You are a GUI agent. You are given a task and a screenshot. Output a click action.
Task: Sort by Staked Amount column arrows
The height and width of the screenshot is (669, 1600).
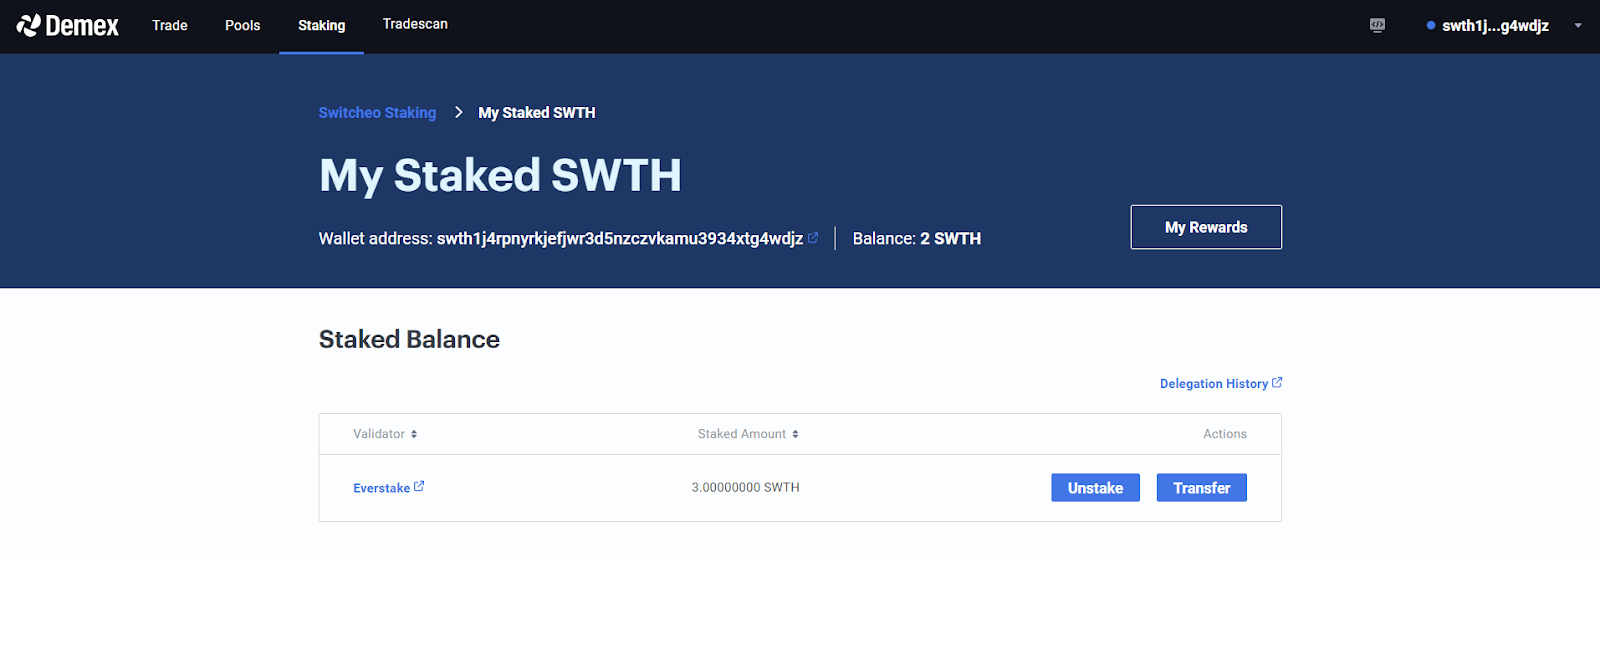795,434
